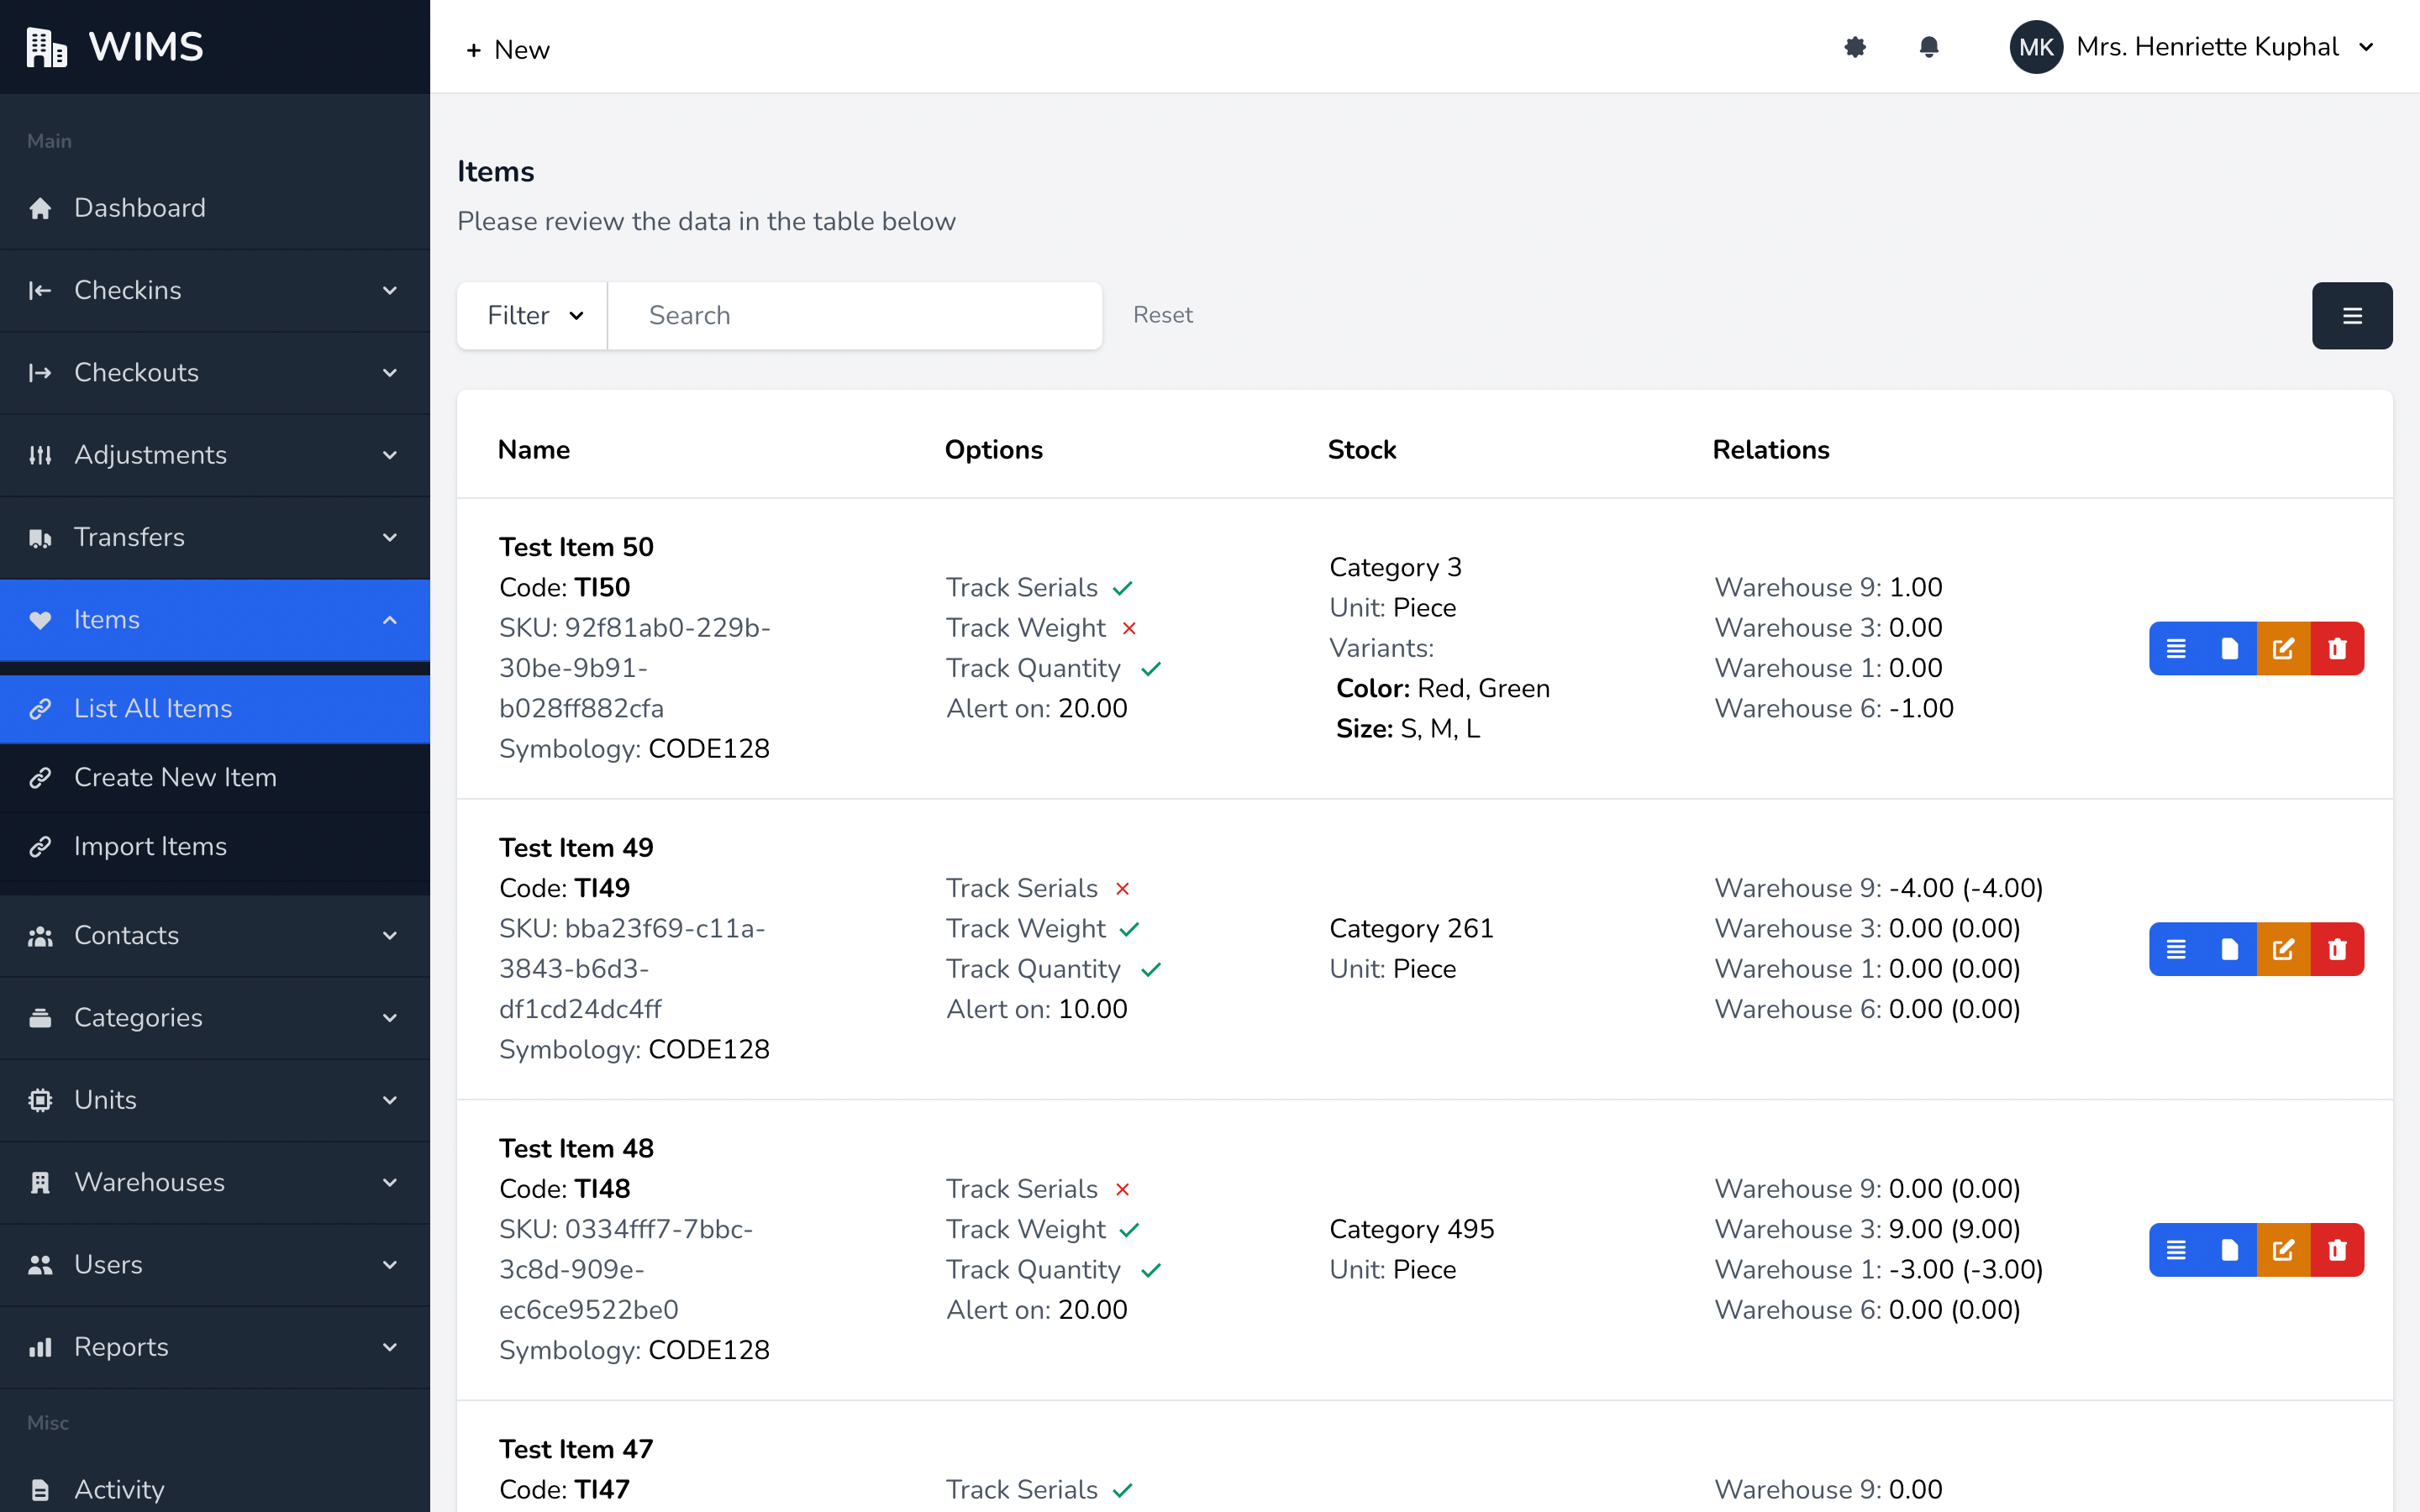Click the Categories folder icon

coord(40,1018)
